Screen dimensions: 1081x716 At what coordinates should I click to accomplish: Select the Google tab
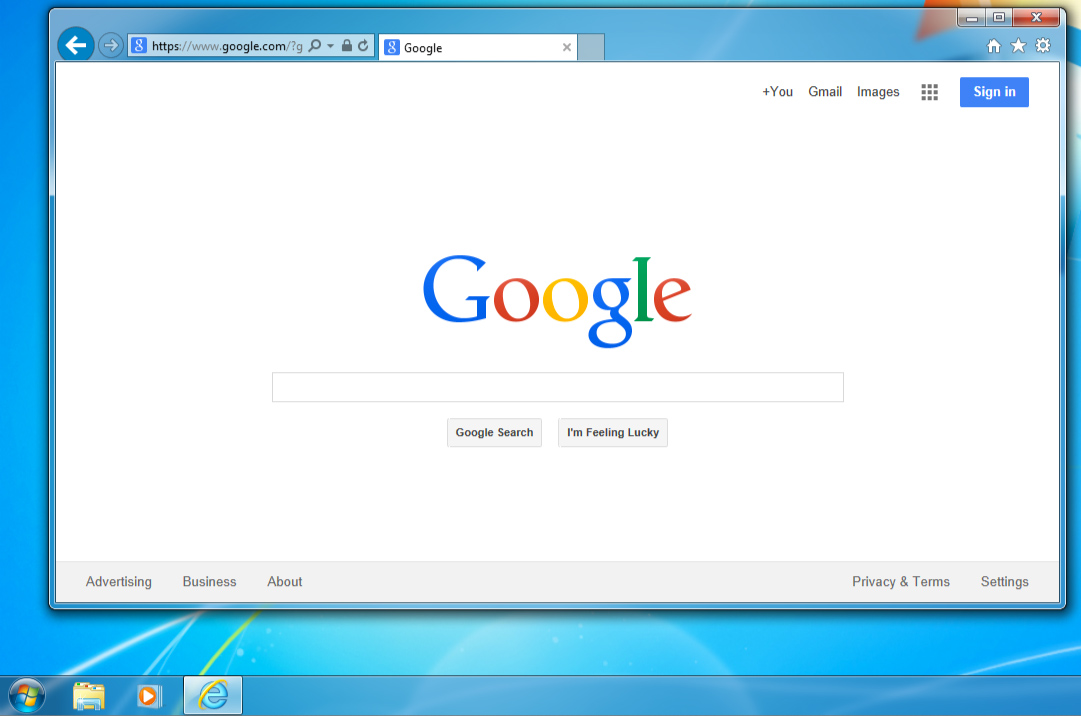click(x=477, y=48)
